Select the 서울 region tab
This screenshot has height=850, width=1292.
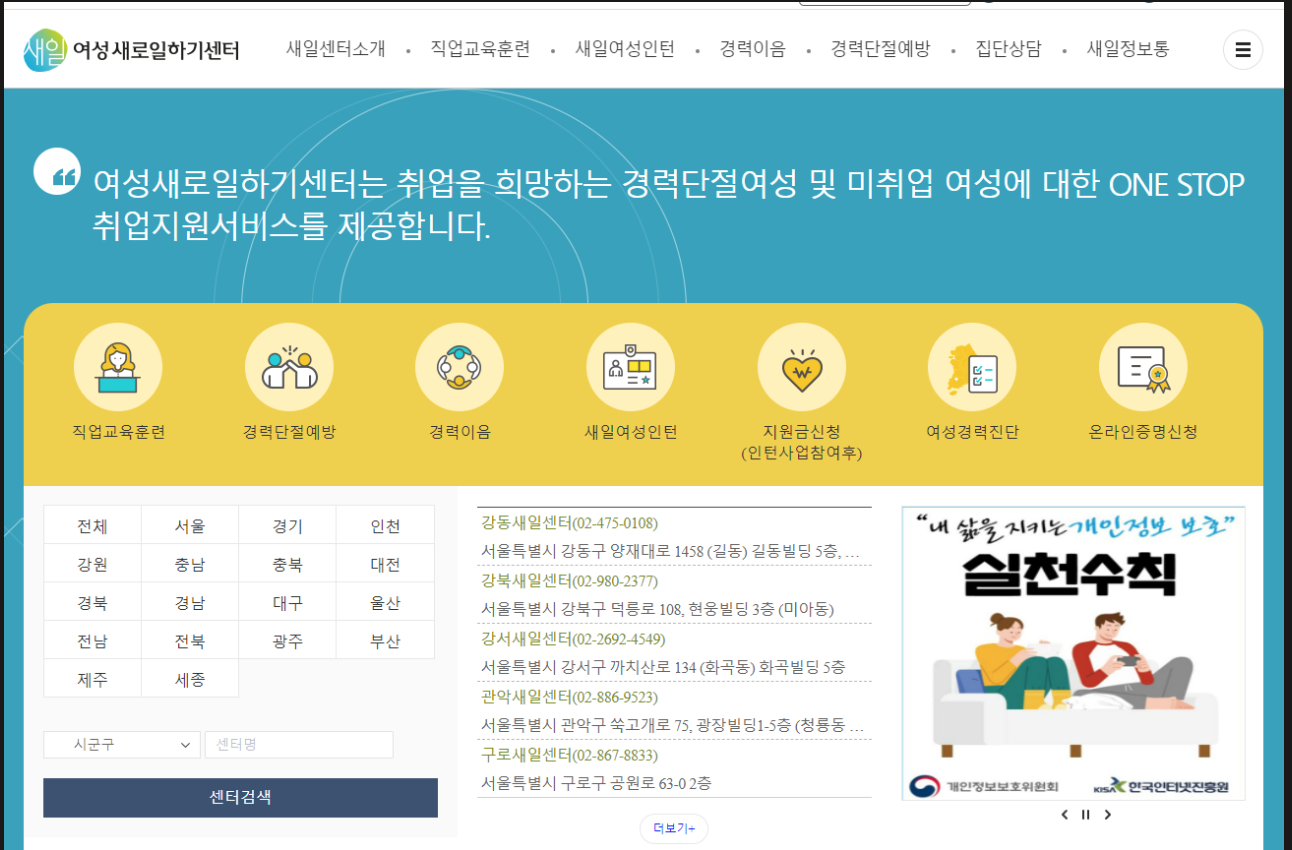point(190,525)
